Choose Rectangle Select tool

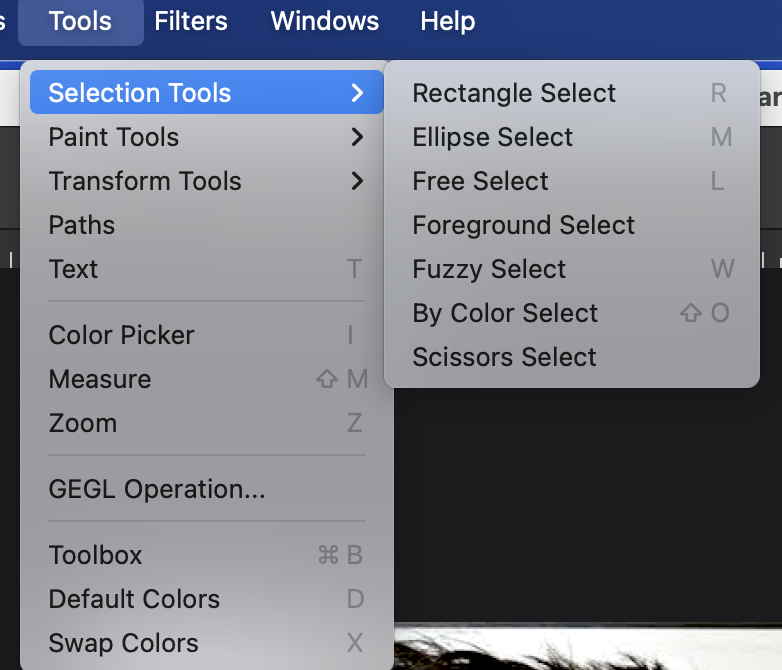tap(514, 93)
